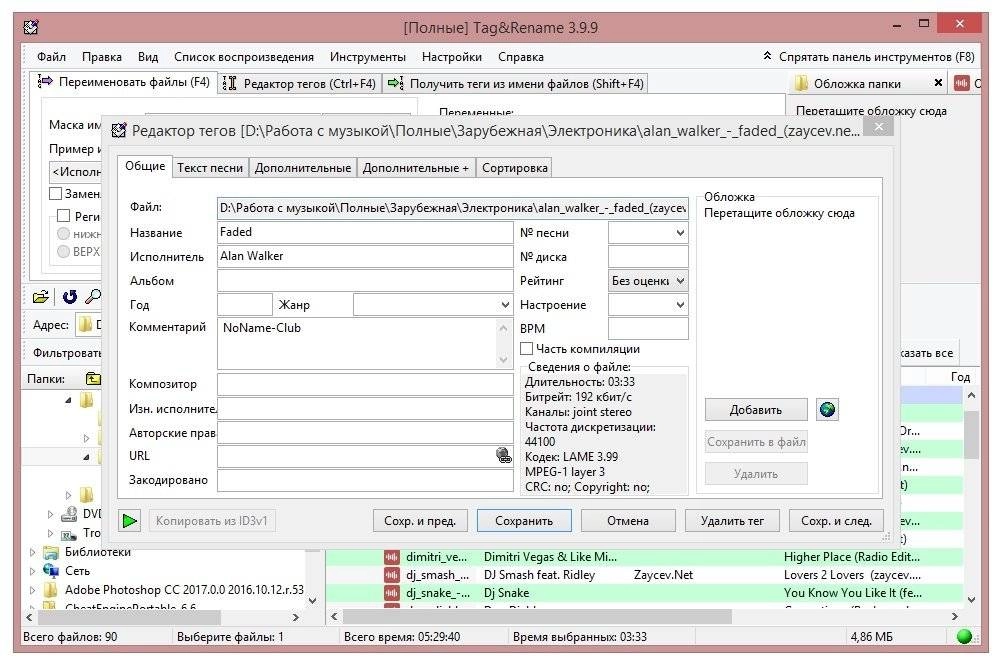The width and height of the screenshot is (1006, 672).
Task: Click the file list vertical scrollbar thumb
Action: [x=971, y=434]
